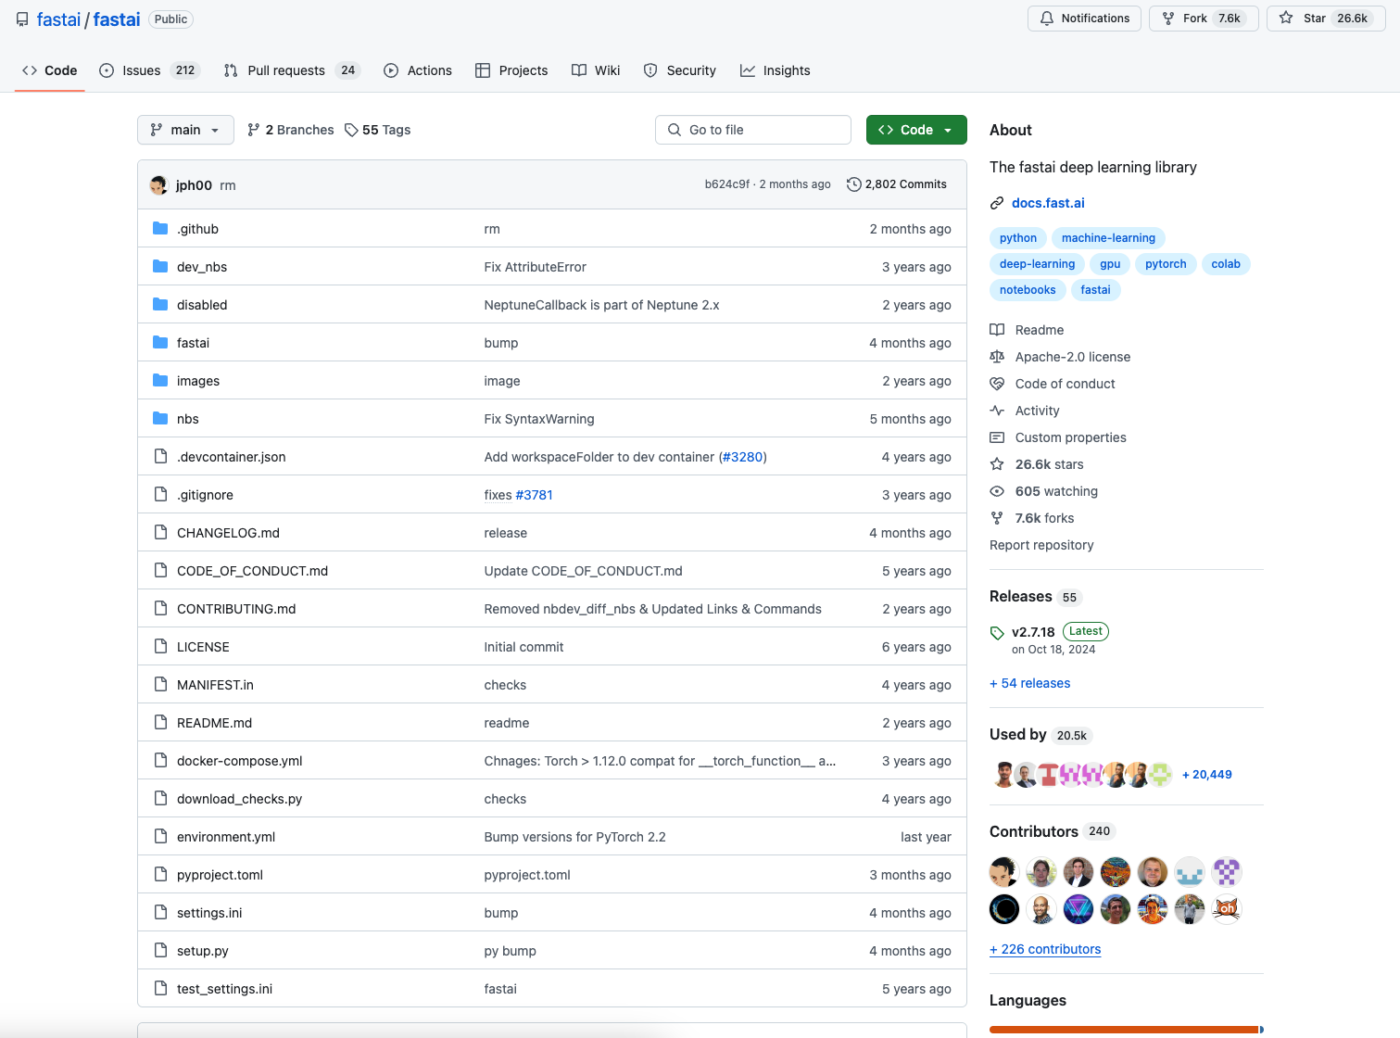Click the Fork button
Viewport: 1400px width, 1038px height.
point(1203,19)
